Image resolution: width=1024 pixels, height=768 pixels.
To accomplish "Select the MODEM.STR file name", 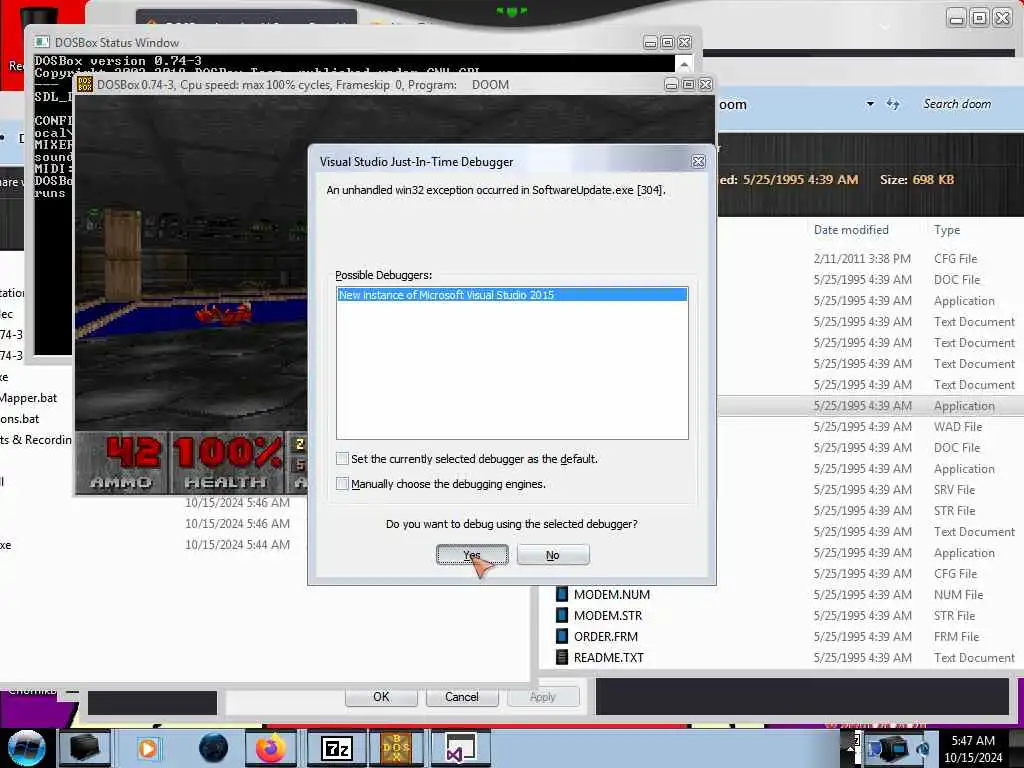I will point(608,615).
